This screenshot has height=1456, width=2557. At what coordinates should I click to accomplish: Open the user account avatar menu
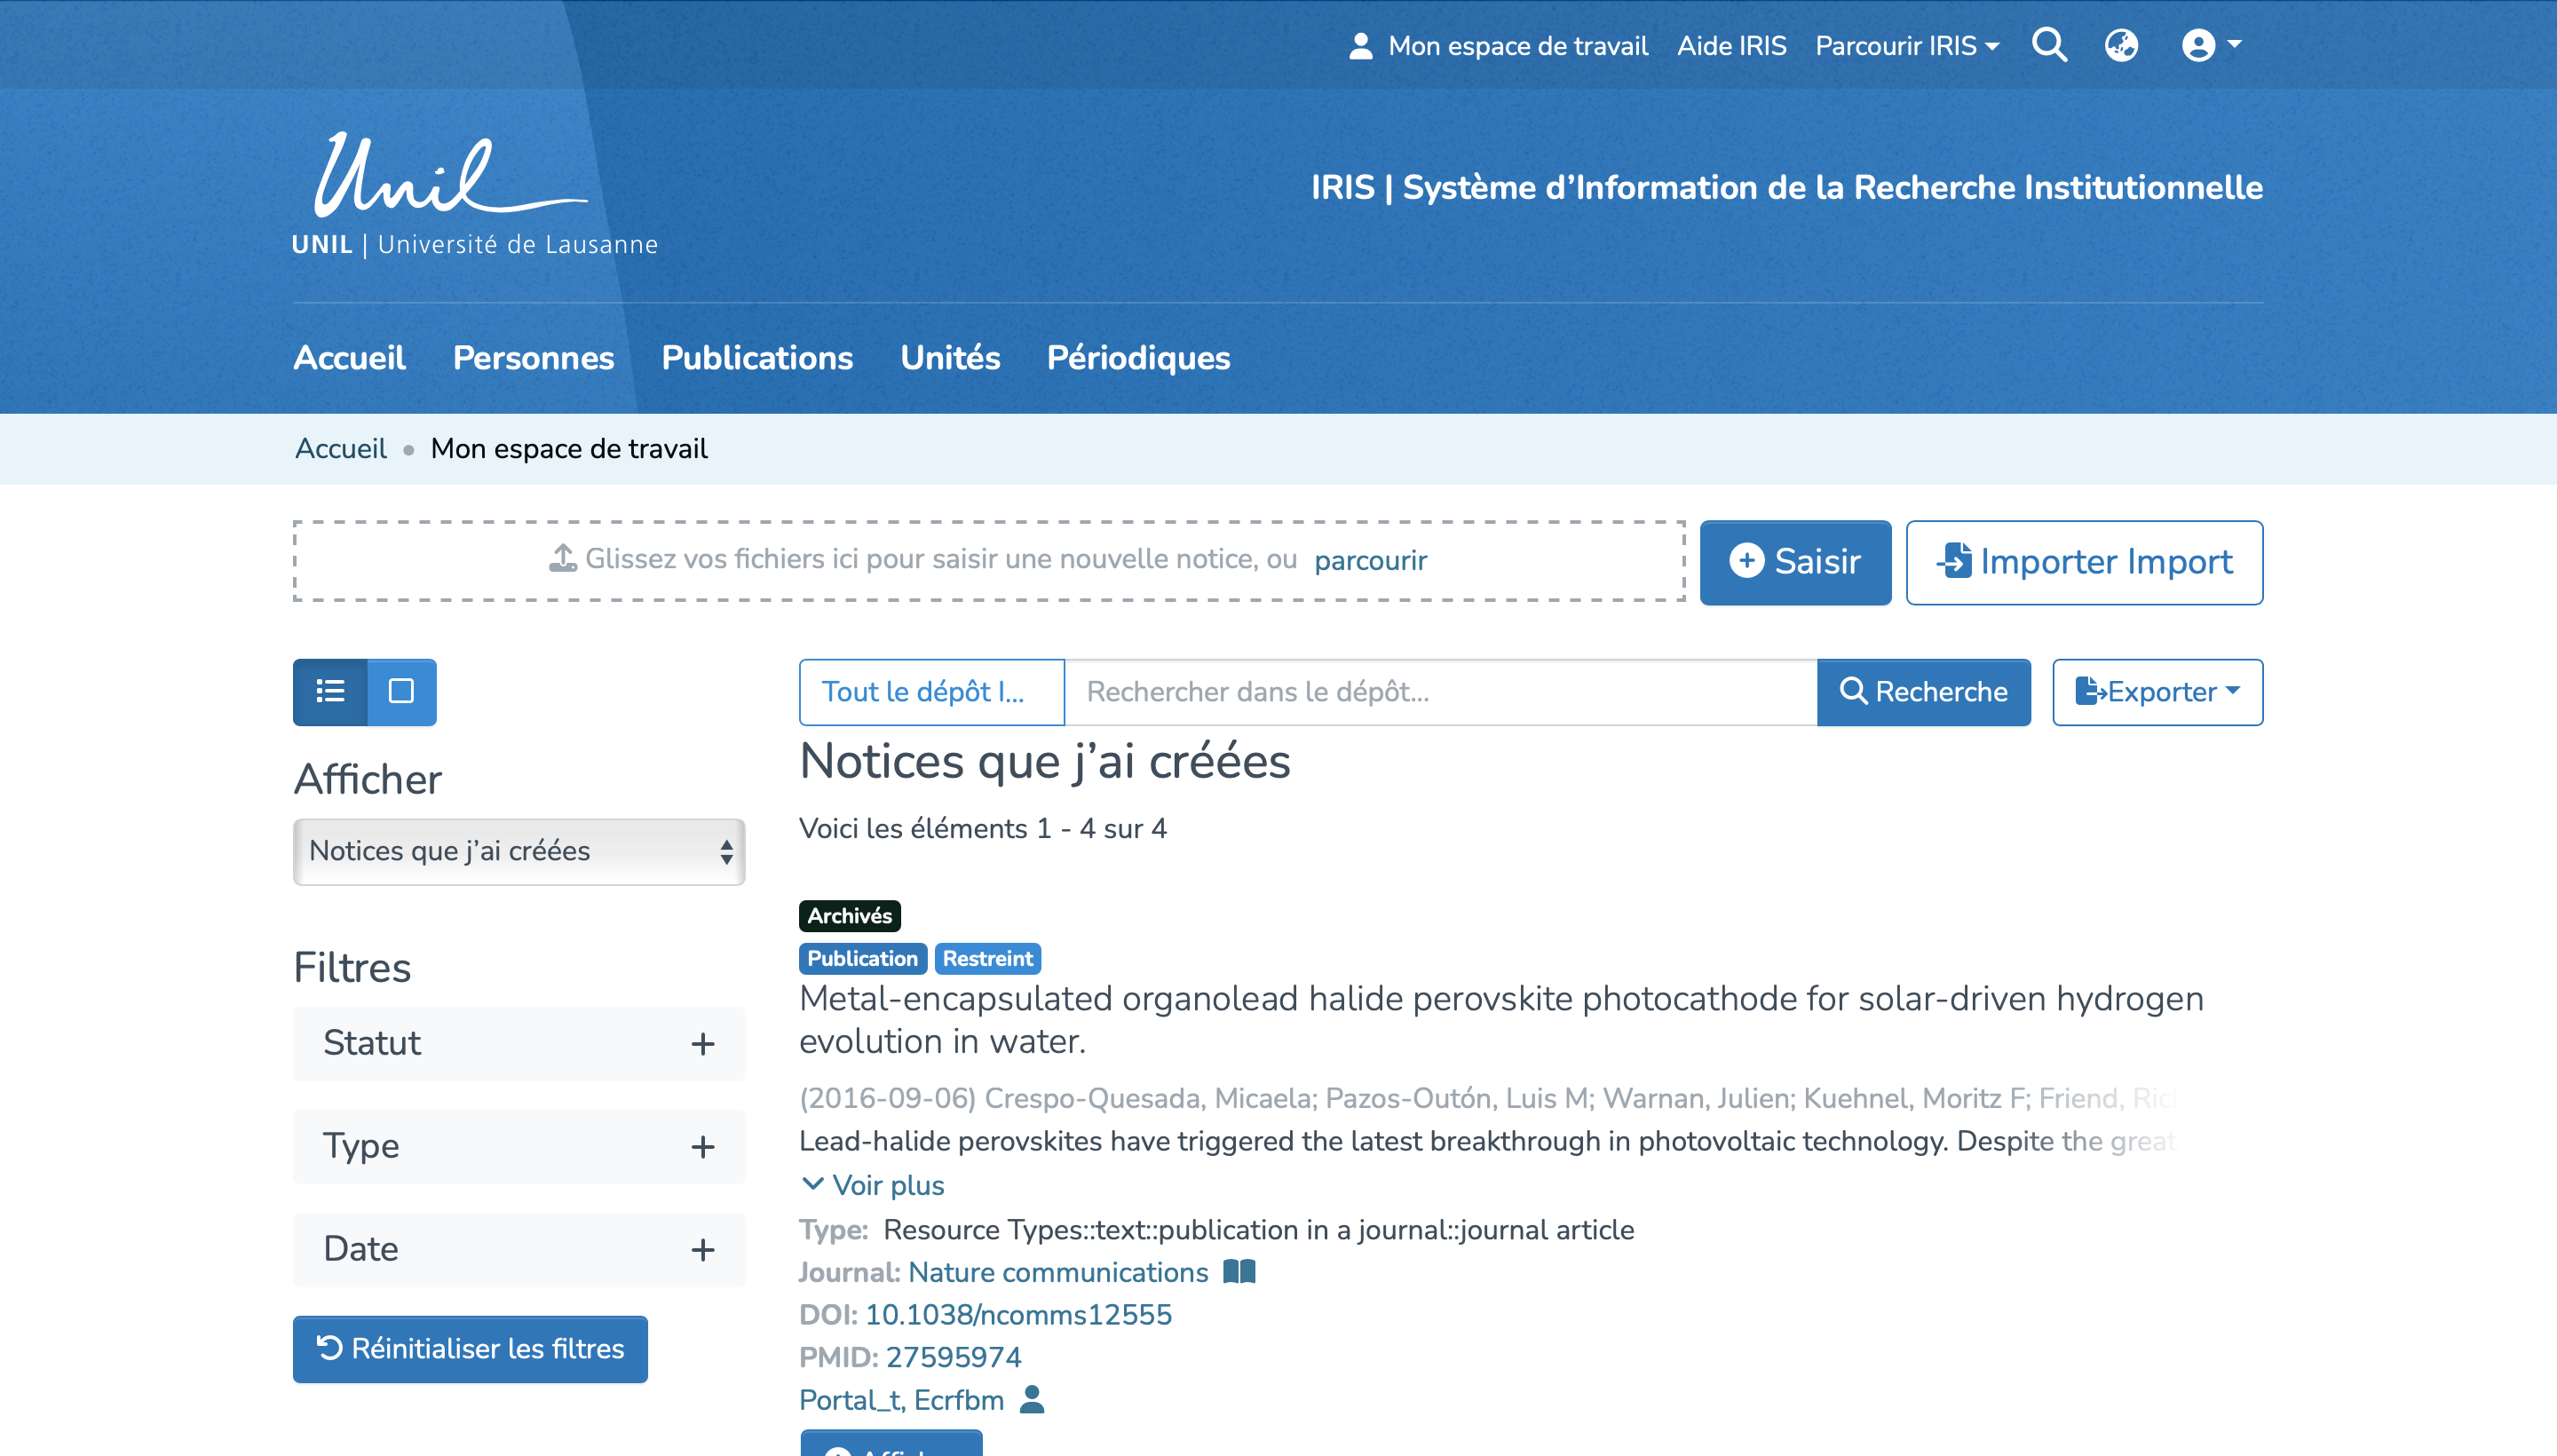[2210, 45]
